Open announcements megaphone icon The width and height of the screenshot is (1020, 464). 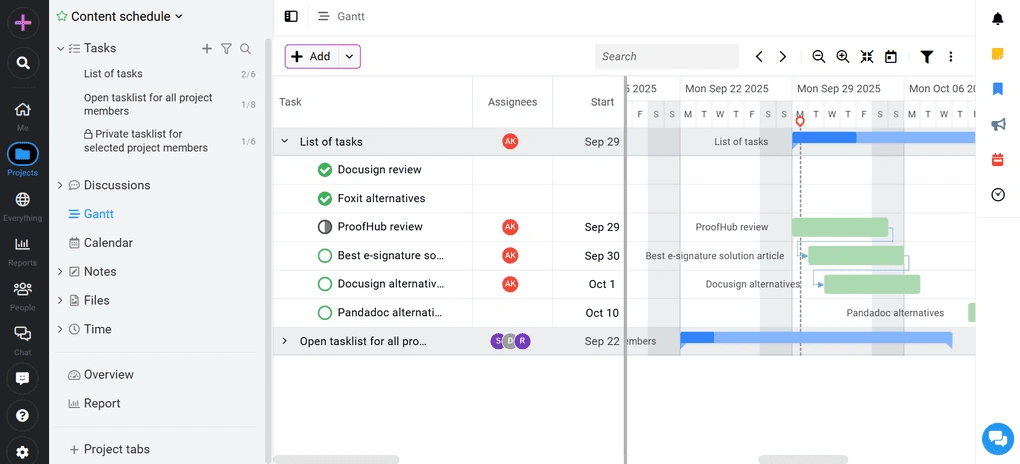997,124
